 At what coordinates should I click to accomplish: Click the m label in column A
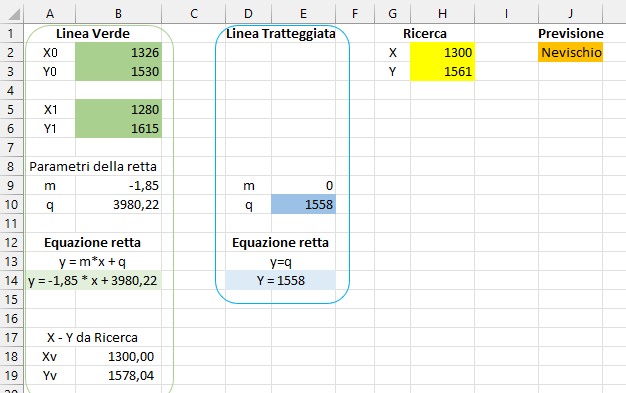50,185
